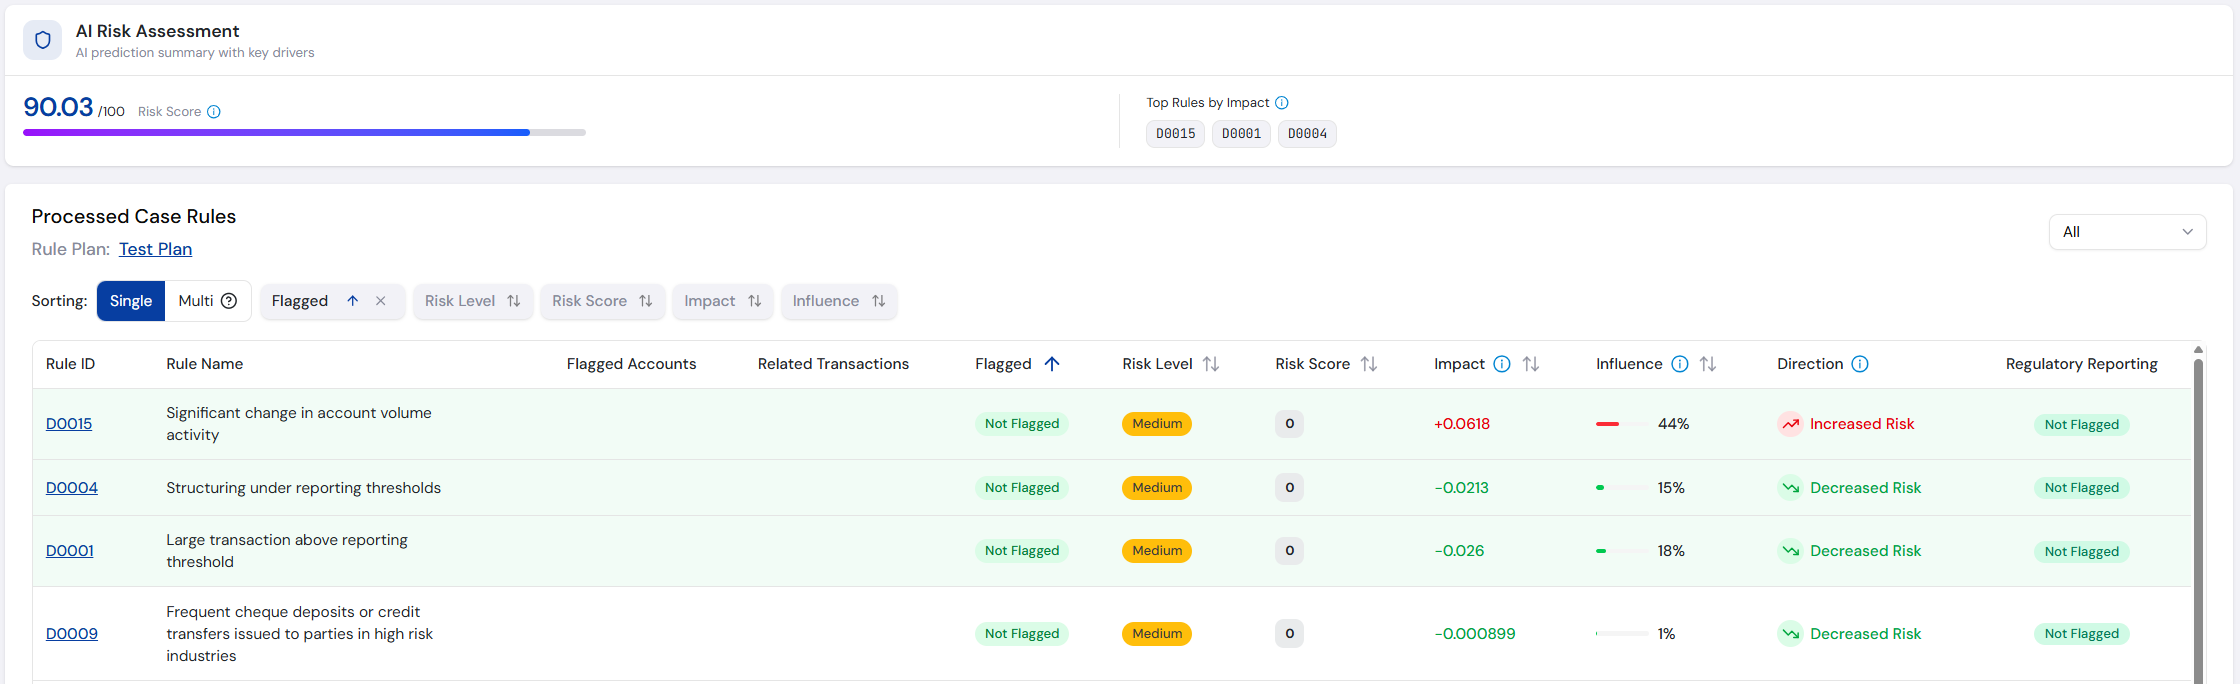Click the shield icon beside AI Risk Assessment

coord(42,40)
